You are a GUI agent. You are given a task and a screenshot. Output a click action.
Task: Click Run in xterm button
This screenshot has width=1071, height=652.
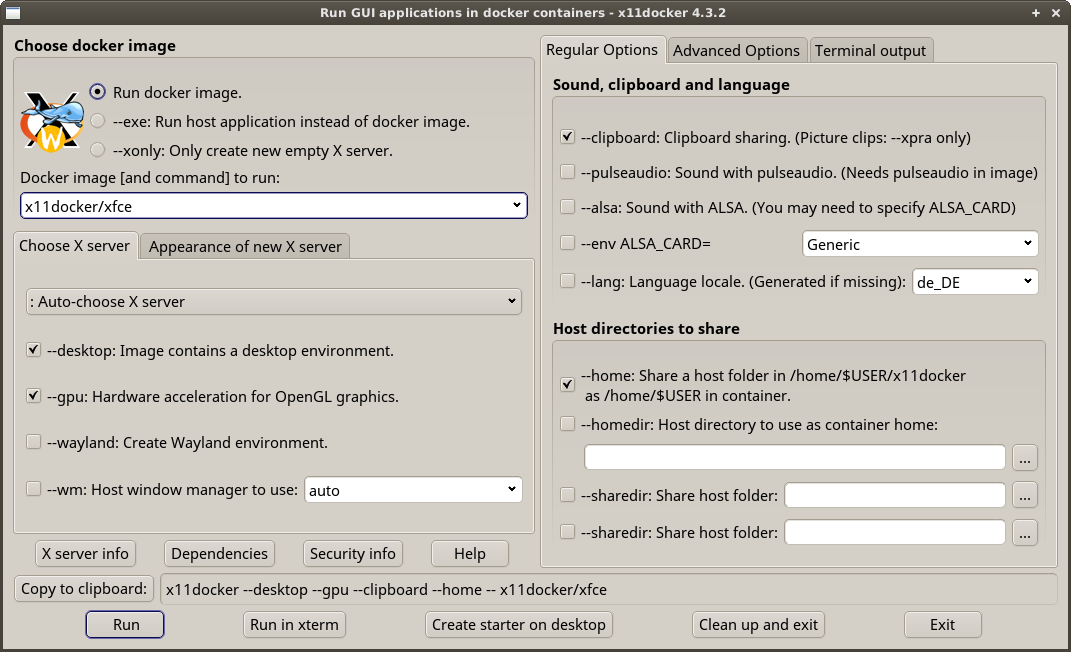pos(294,625)
